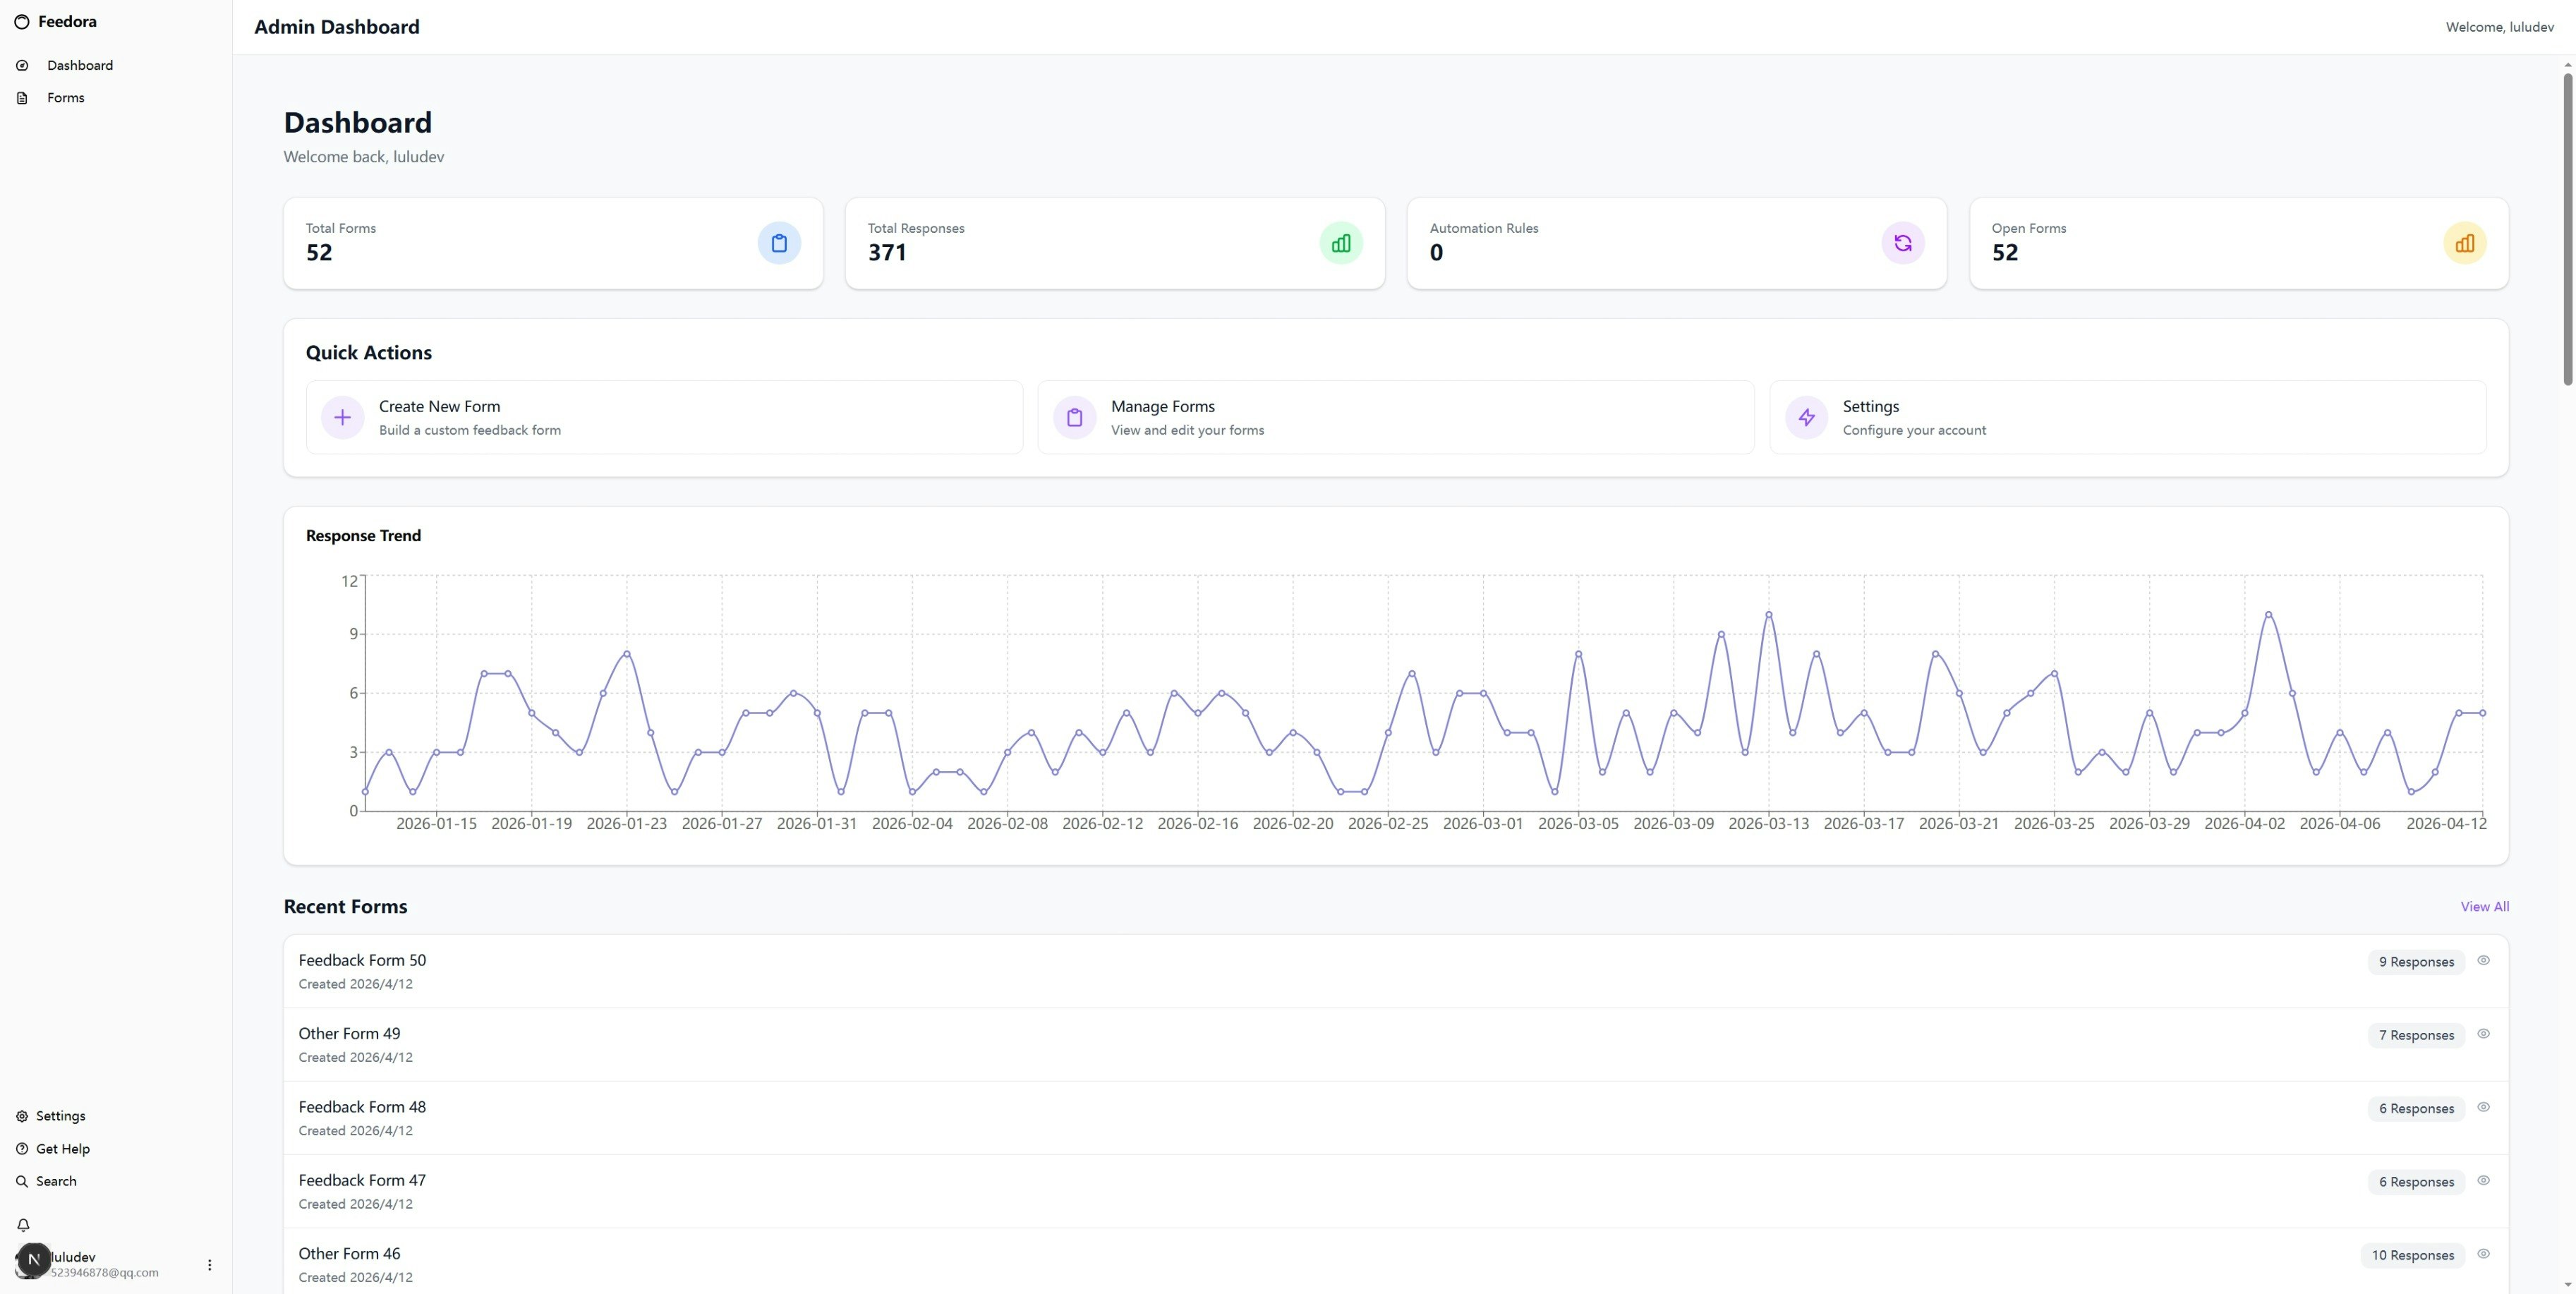The height and width of the screenshot is (1294, 2576).
Task: Click the Total Responses bar chart icon
Action: pos(1341,243)
